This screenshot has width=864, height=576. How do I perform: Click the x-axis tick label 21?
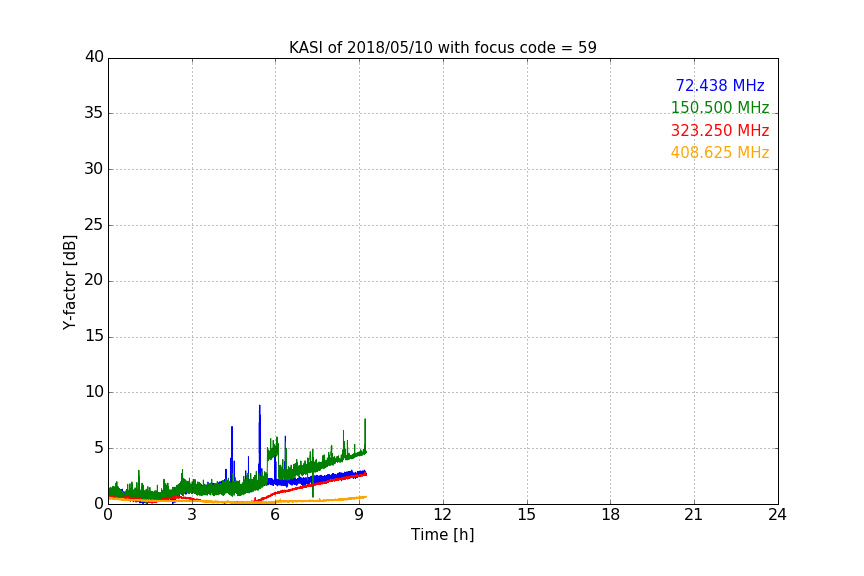[694, 515]
